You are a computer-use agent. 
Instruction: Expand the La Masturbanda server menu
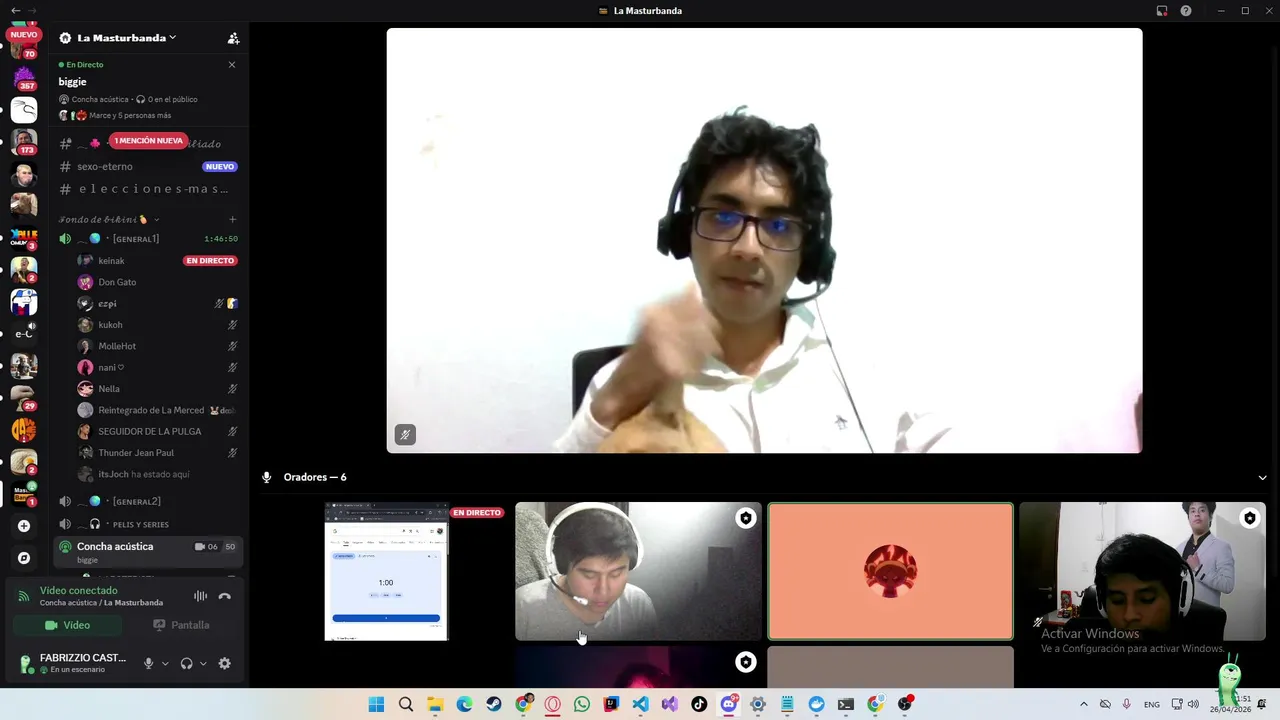[126, 38]
